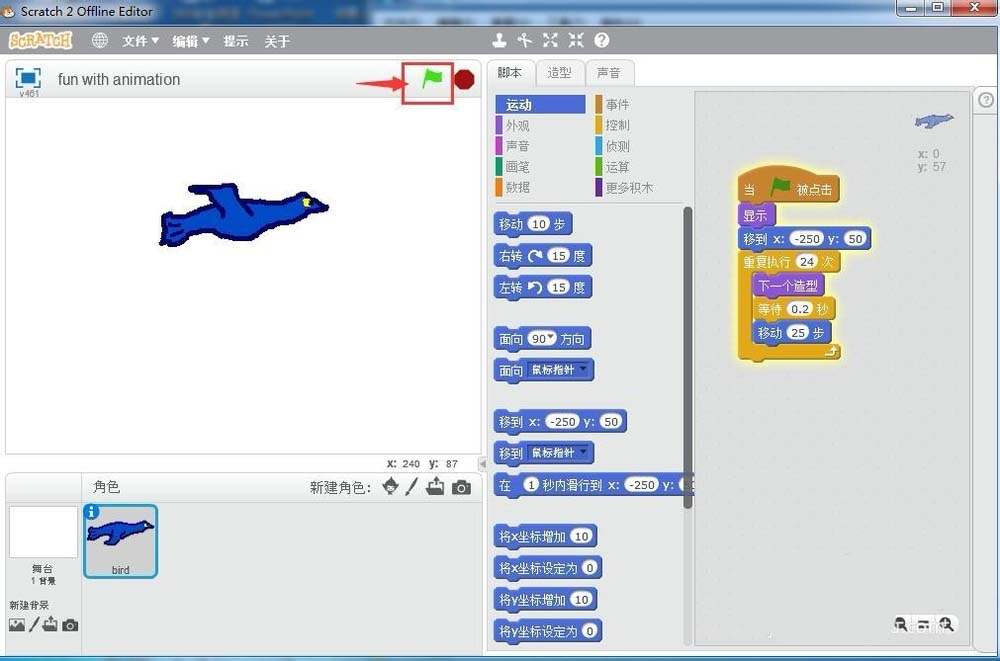Capture a new sprite with the camera icon
Screen dimensions: 1000x661
coord(460,486)
